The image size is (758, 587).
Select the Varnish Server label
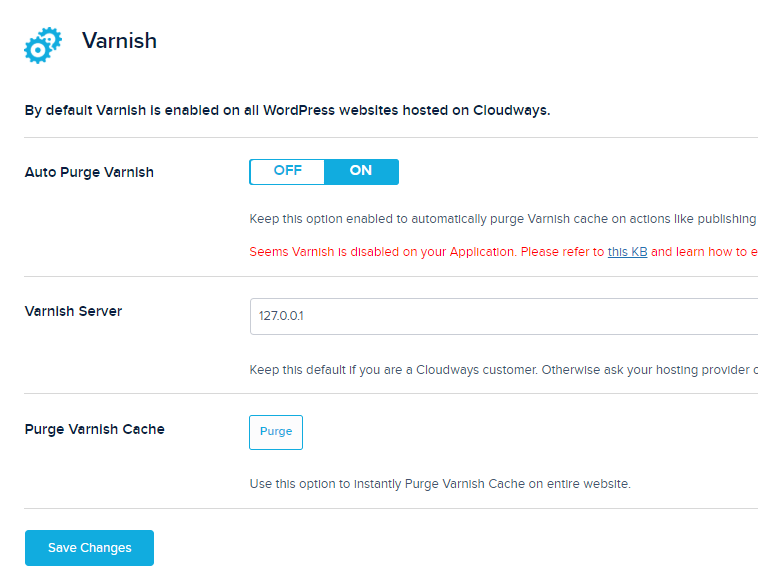click(x=73, y=311)
